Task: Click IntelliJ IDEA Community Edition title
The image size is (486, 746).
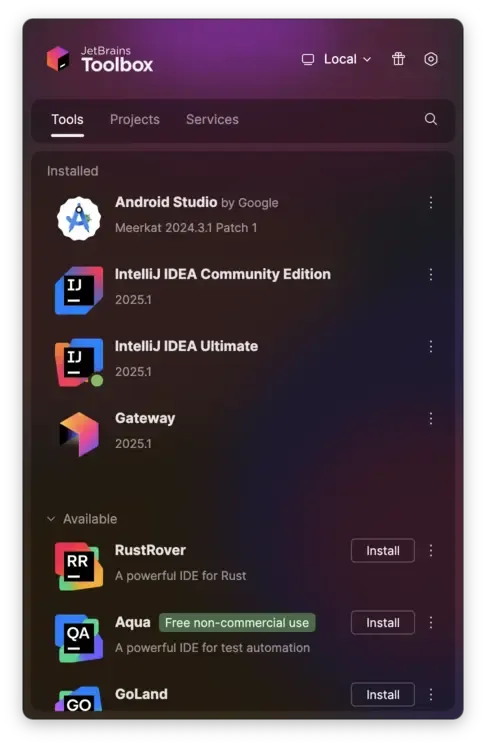Action: [223, 275]
